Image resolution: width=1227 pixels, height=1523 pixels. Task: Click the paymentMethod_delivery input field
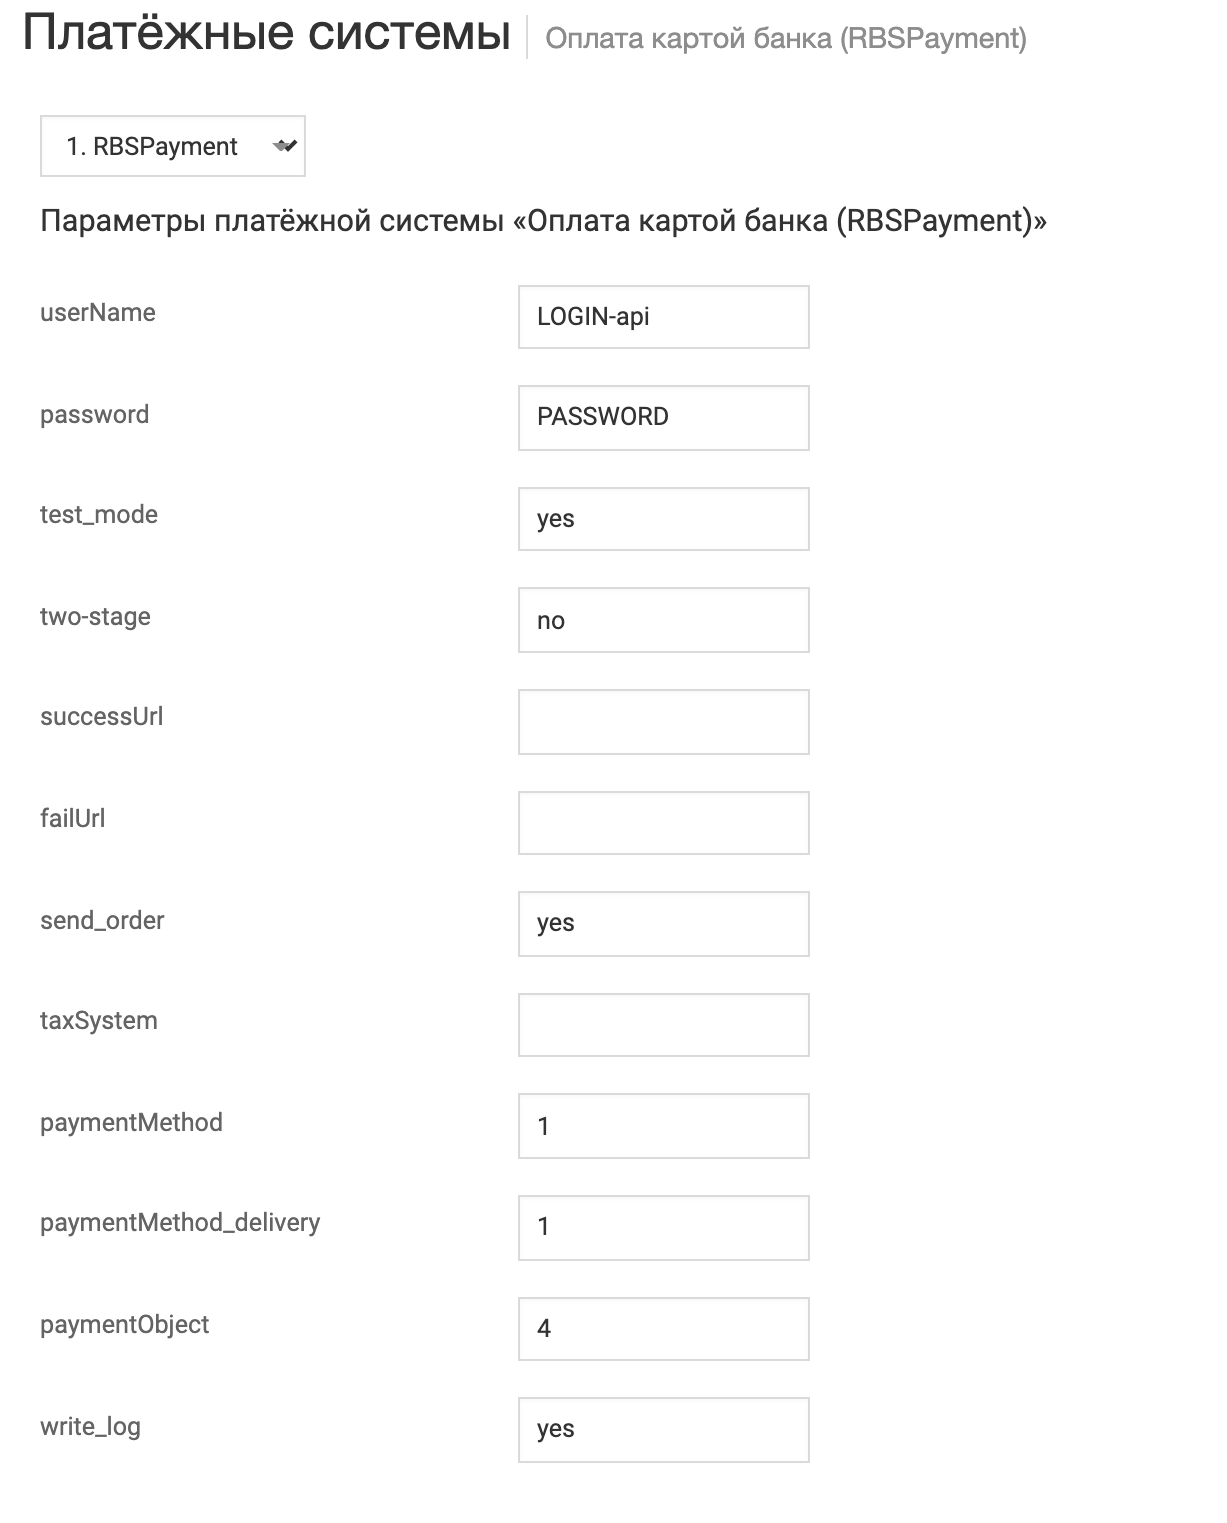coord(663,1227)
